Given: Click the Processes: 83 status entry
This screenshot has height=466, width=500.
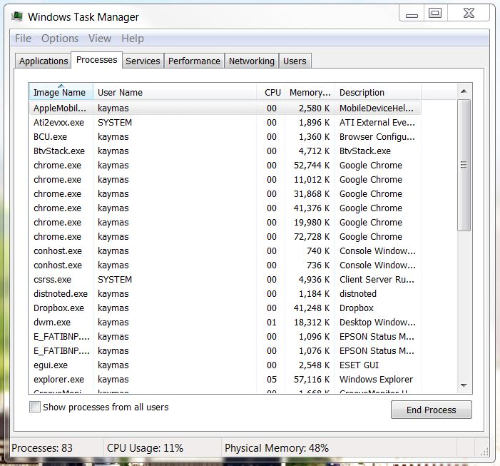Looking at the screenshot, I should (42, 448).
